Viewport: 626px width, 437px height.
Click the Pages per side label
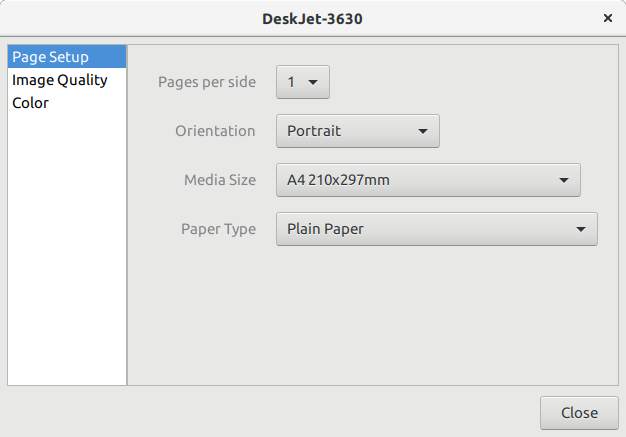pos(207,82)
